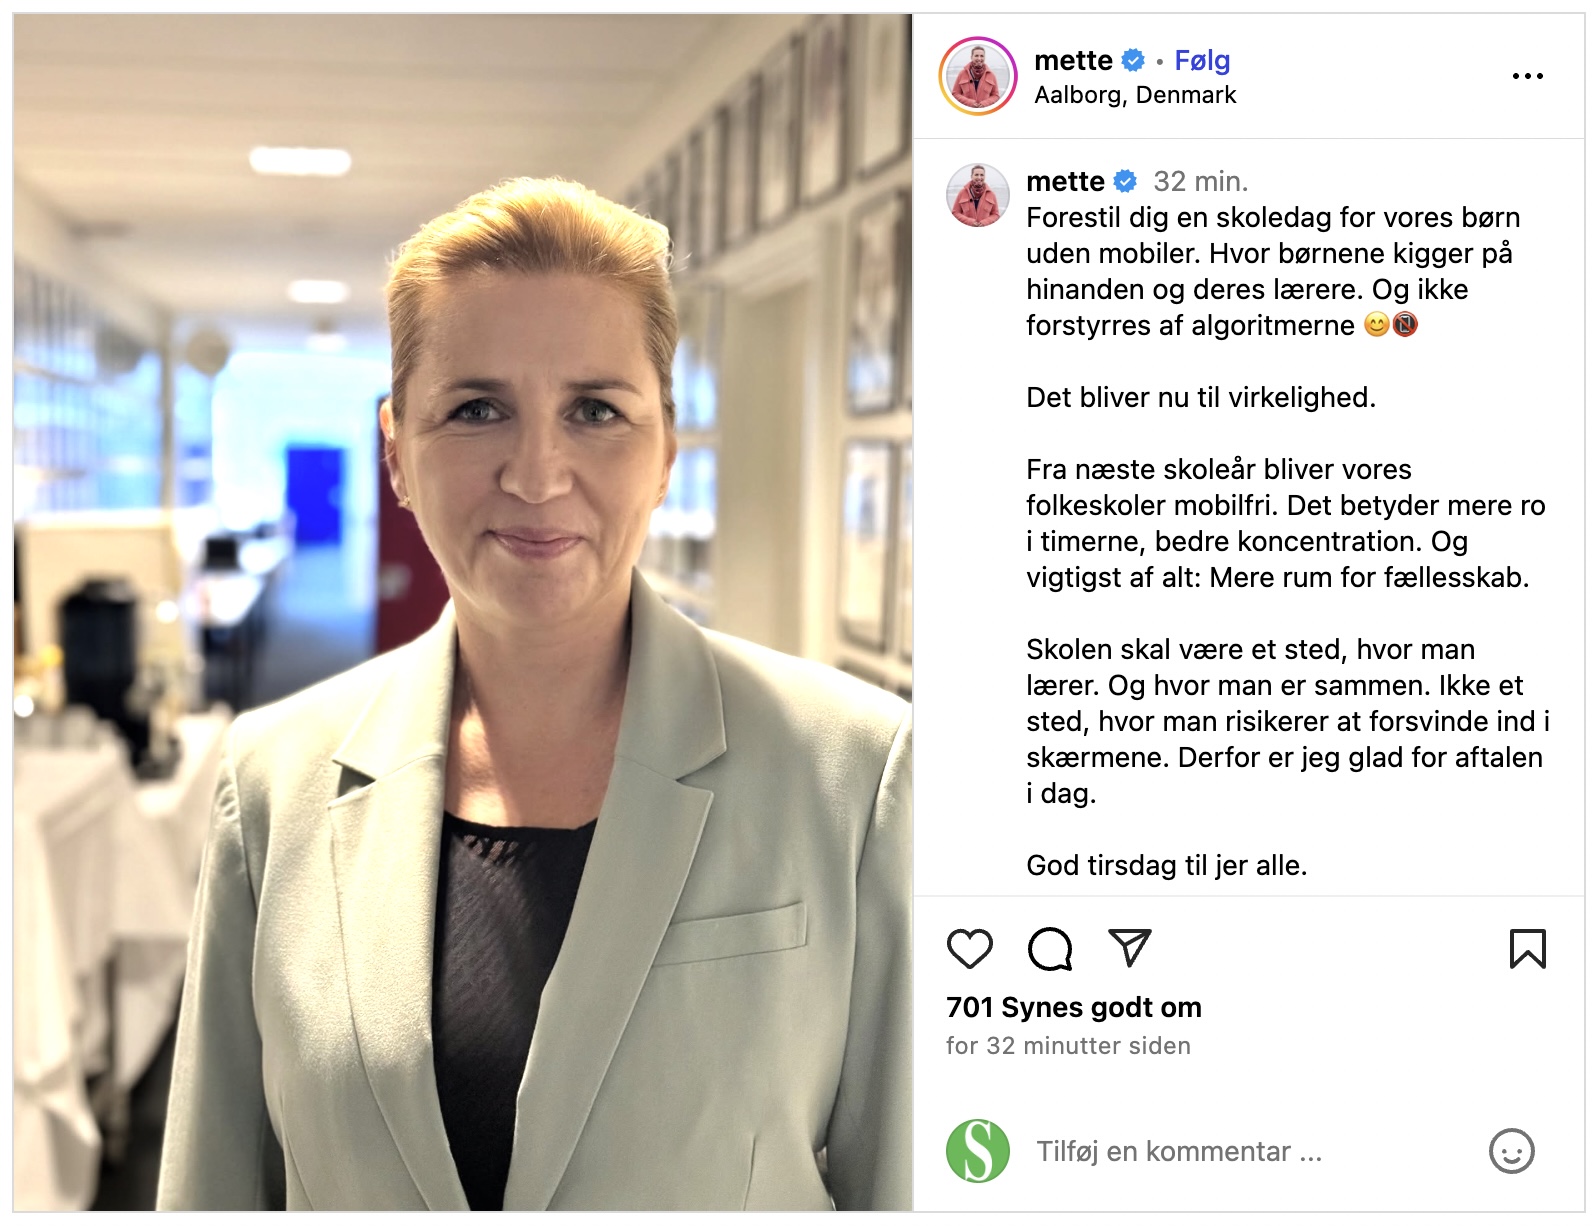
Task: Like the post with the heart icon
Action: (969, 948)
